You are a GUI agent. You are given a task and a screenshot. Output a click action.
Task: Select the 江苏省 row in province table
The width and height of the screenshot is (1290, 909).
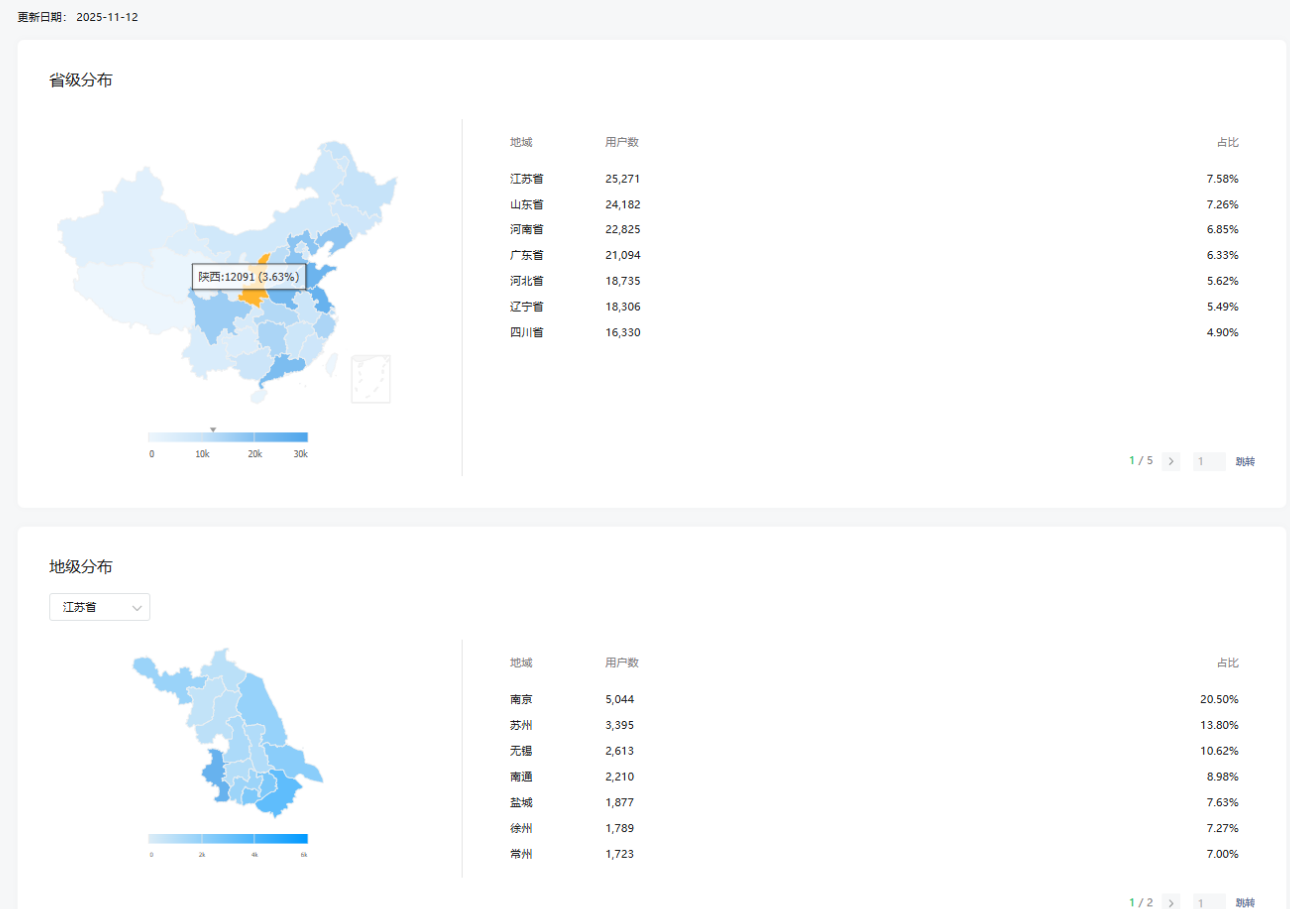[x=874, y=179]
